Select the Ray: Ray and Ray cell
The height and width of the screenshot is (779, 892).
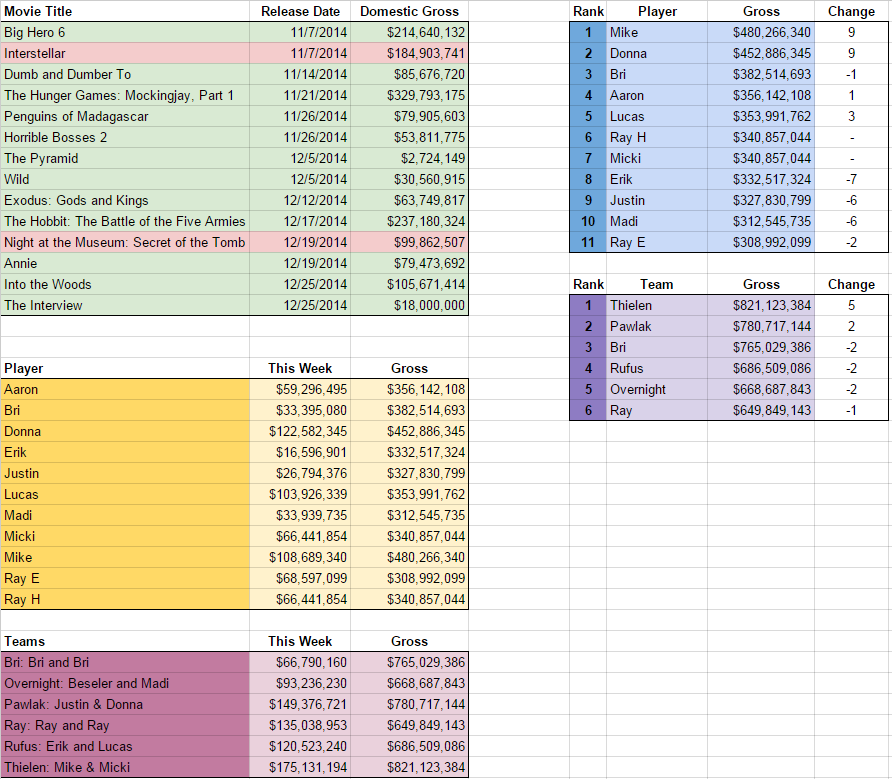pos(125,726)
